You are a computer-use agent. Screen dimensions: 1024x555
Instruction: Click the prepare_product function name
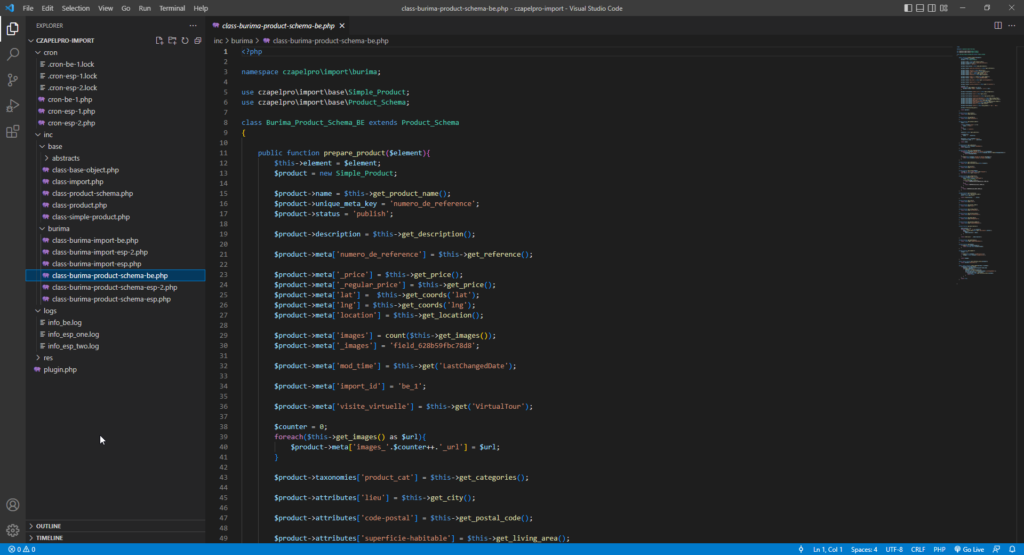(x=355, y=153)
